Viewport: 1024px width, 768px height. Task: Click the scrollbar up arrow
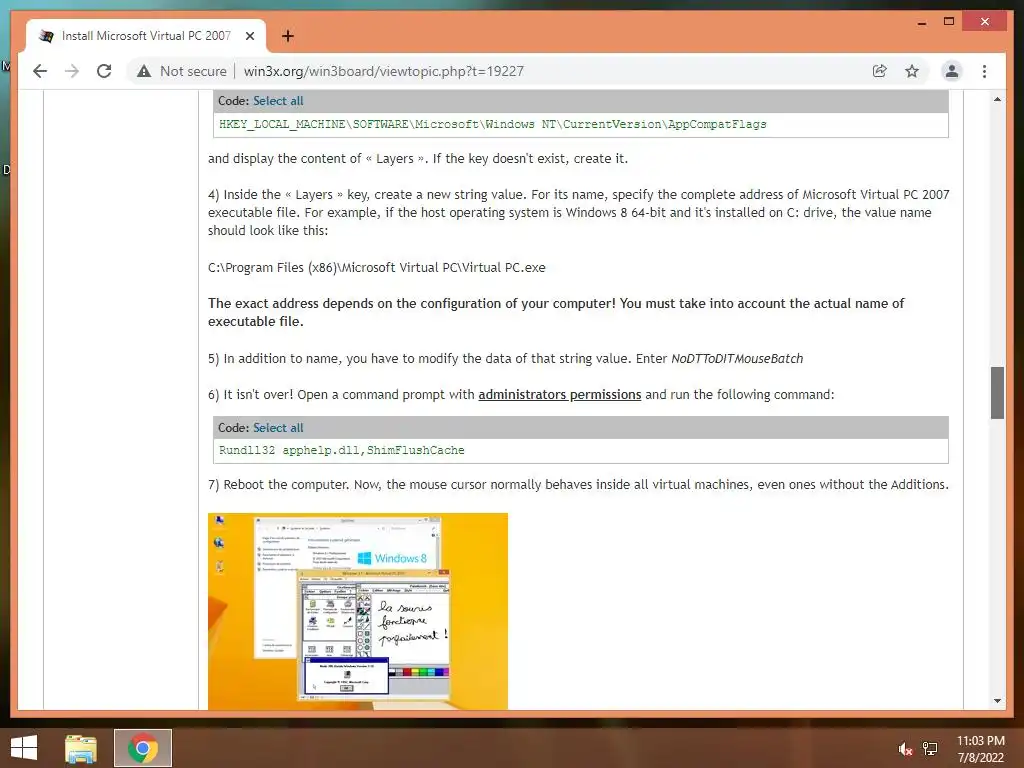tap(997, 99)
